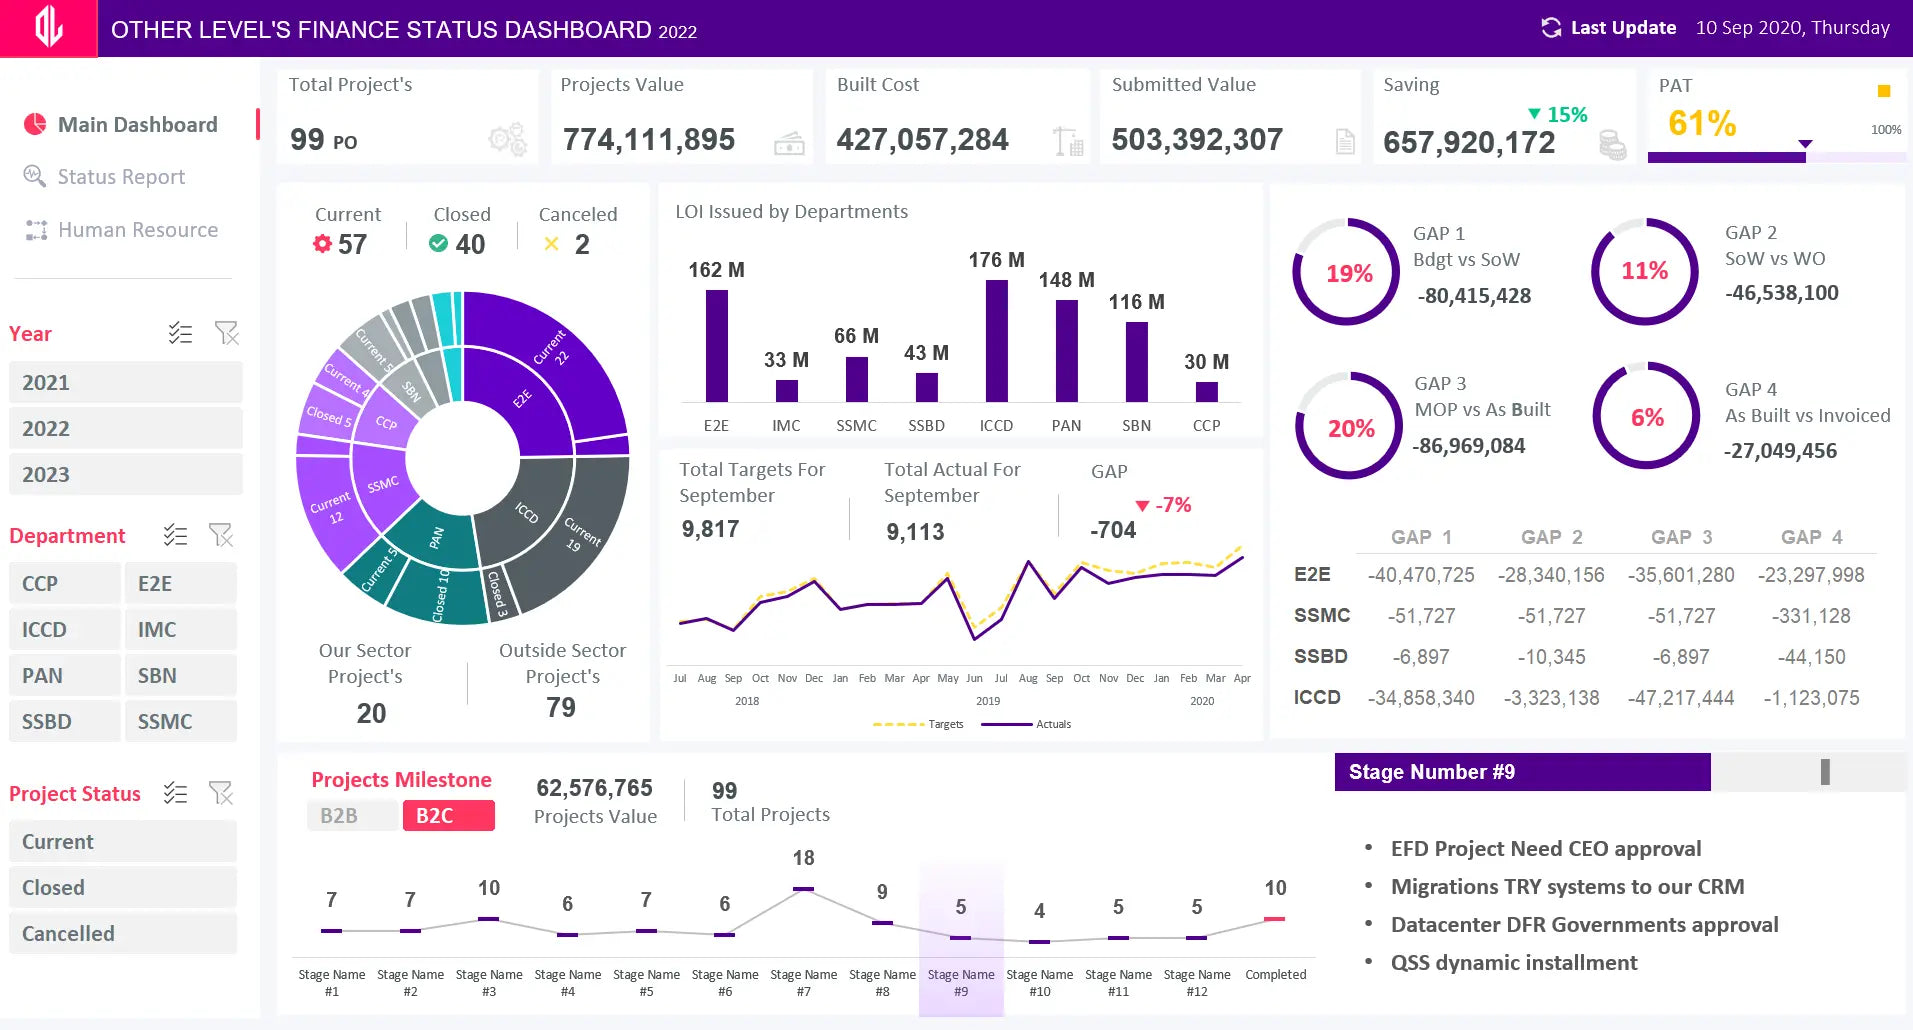
Task: Click the gears icon in Total Project's card
Action: (507, 140)
